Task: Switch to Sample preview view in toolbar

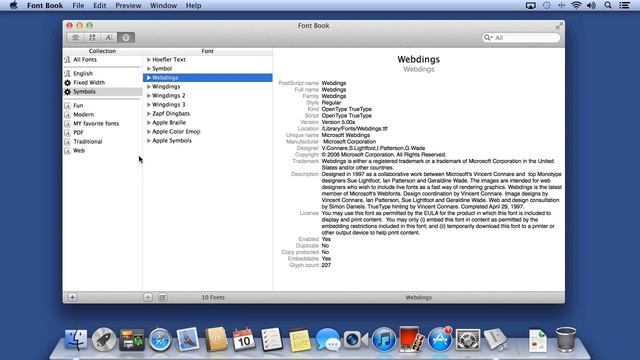Action: pyautogui.click(x=76, y=38)
